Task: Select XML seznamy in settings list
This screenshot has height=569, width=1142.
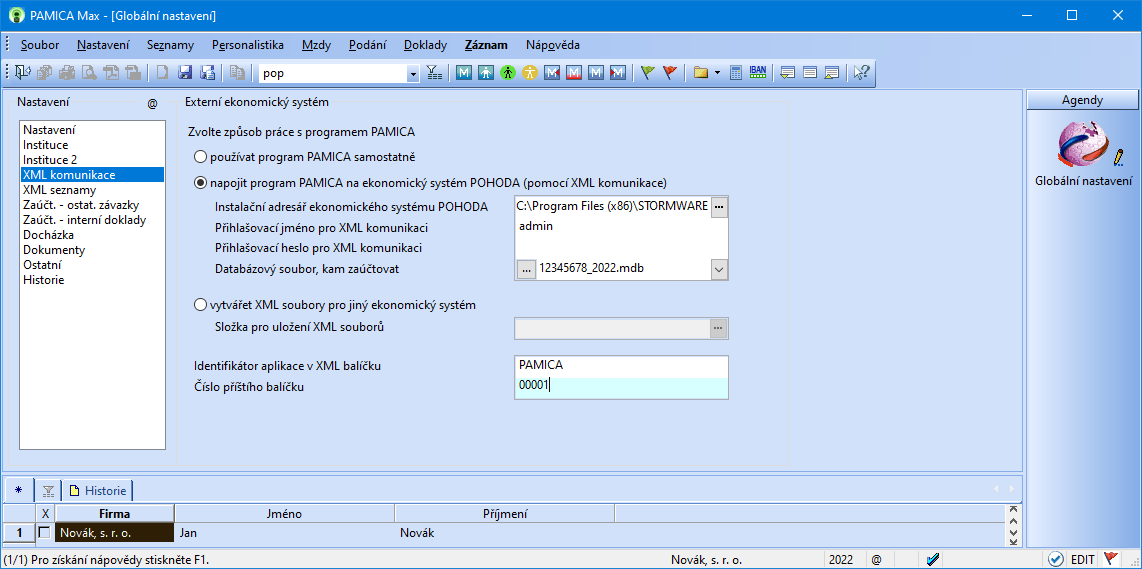Action: pyautogui.click(x=59, y=189)
